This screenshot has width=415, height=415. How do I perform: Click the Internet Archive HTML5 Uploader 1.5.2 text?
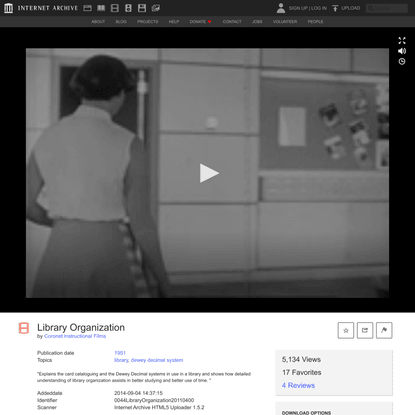click(159, 407)
